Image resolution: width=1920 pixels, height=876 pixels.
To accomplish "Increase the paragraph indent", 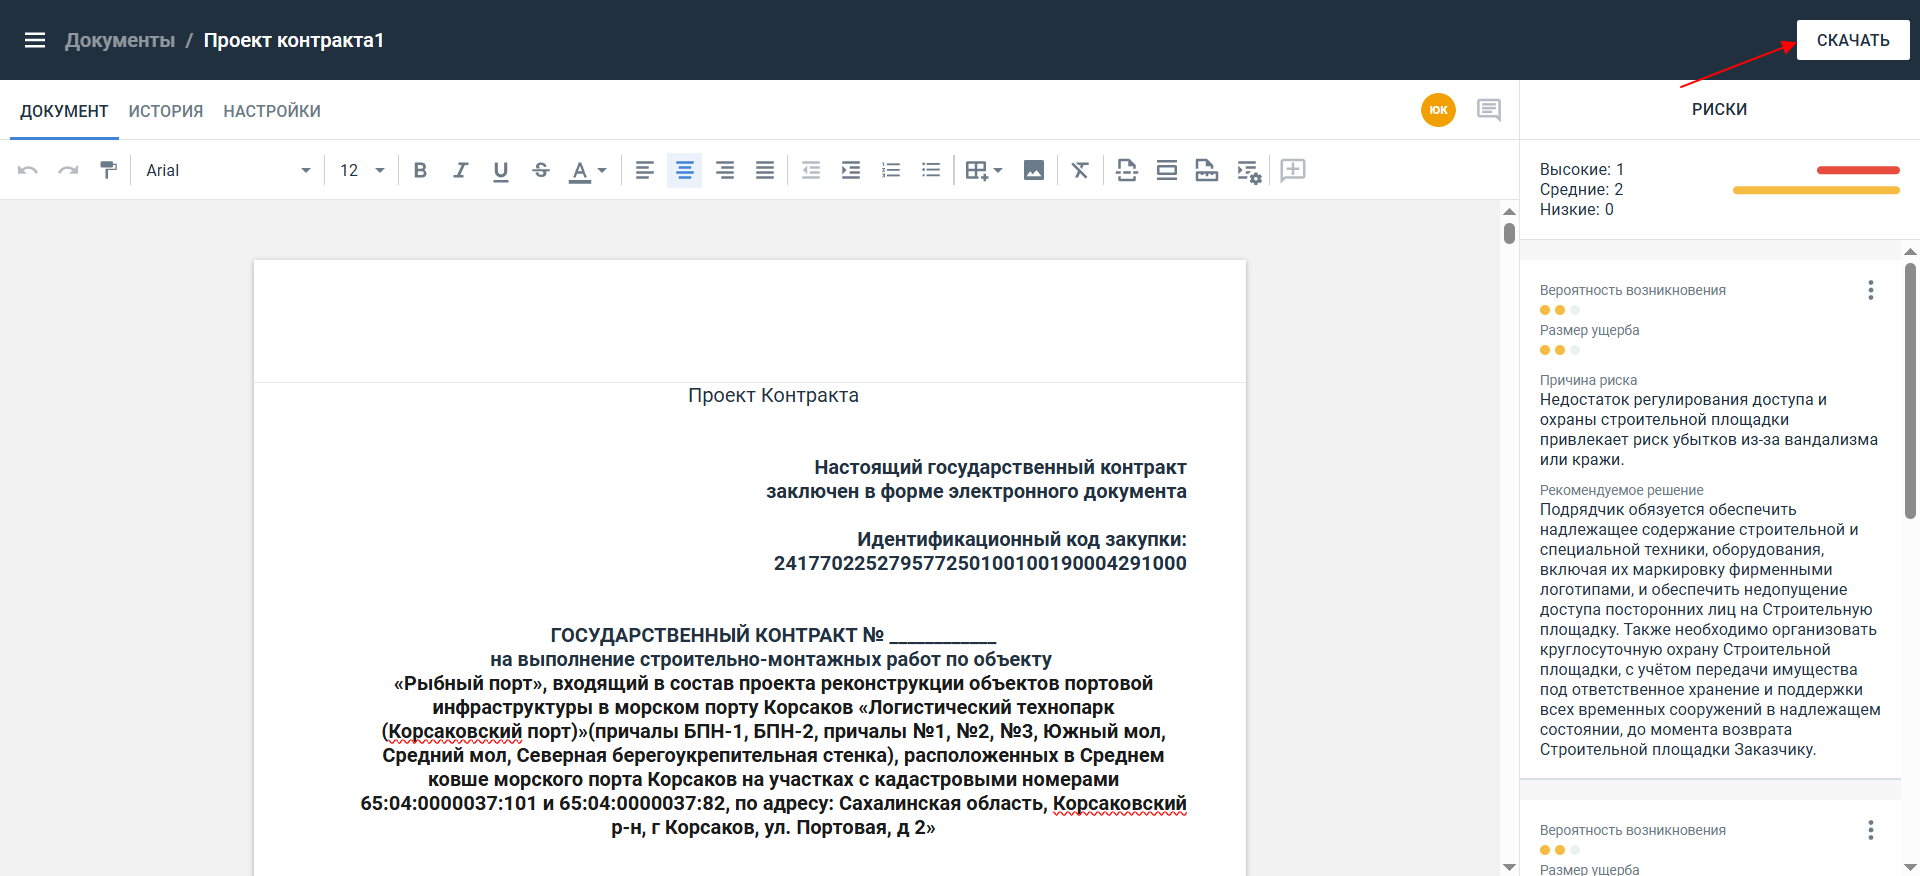I will (850, 170).
